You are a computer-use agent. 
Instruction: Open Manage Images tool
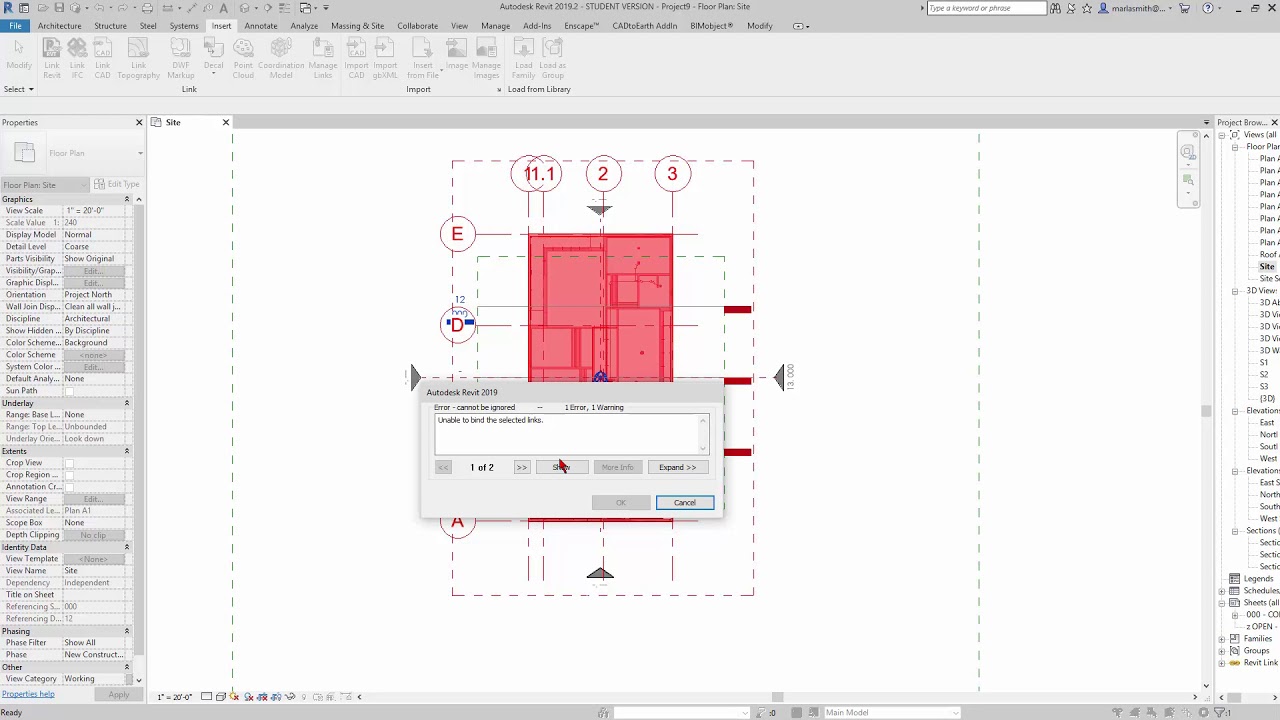pos(486,58)
